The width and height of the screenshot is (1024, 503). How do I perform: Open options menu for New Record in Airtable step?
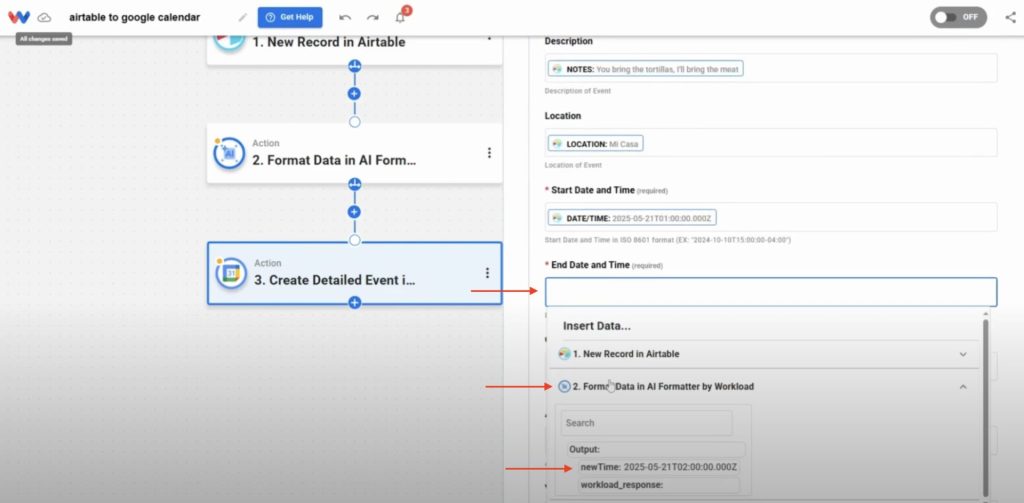[489, 38]
